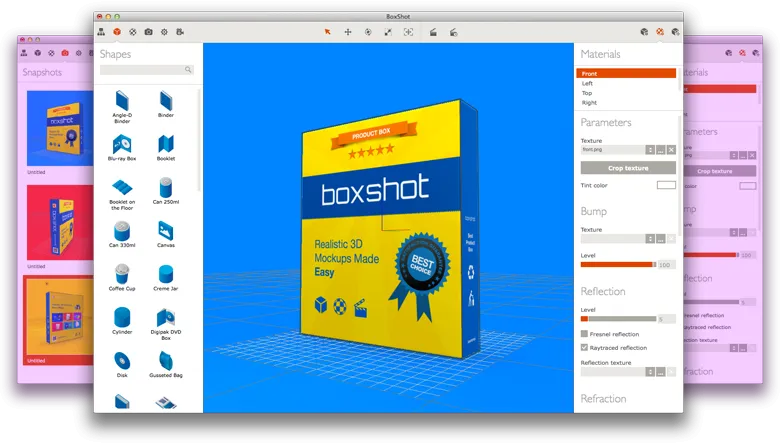Clear the front.png texture with X button
This screenshot has height=445, width=780.
(671, 150)
